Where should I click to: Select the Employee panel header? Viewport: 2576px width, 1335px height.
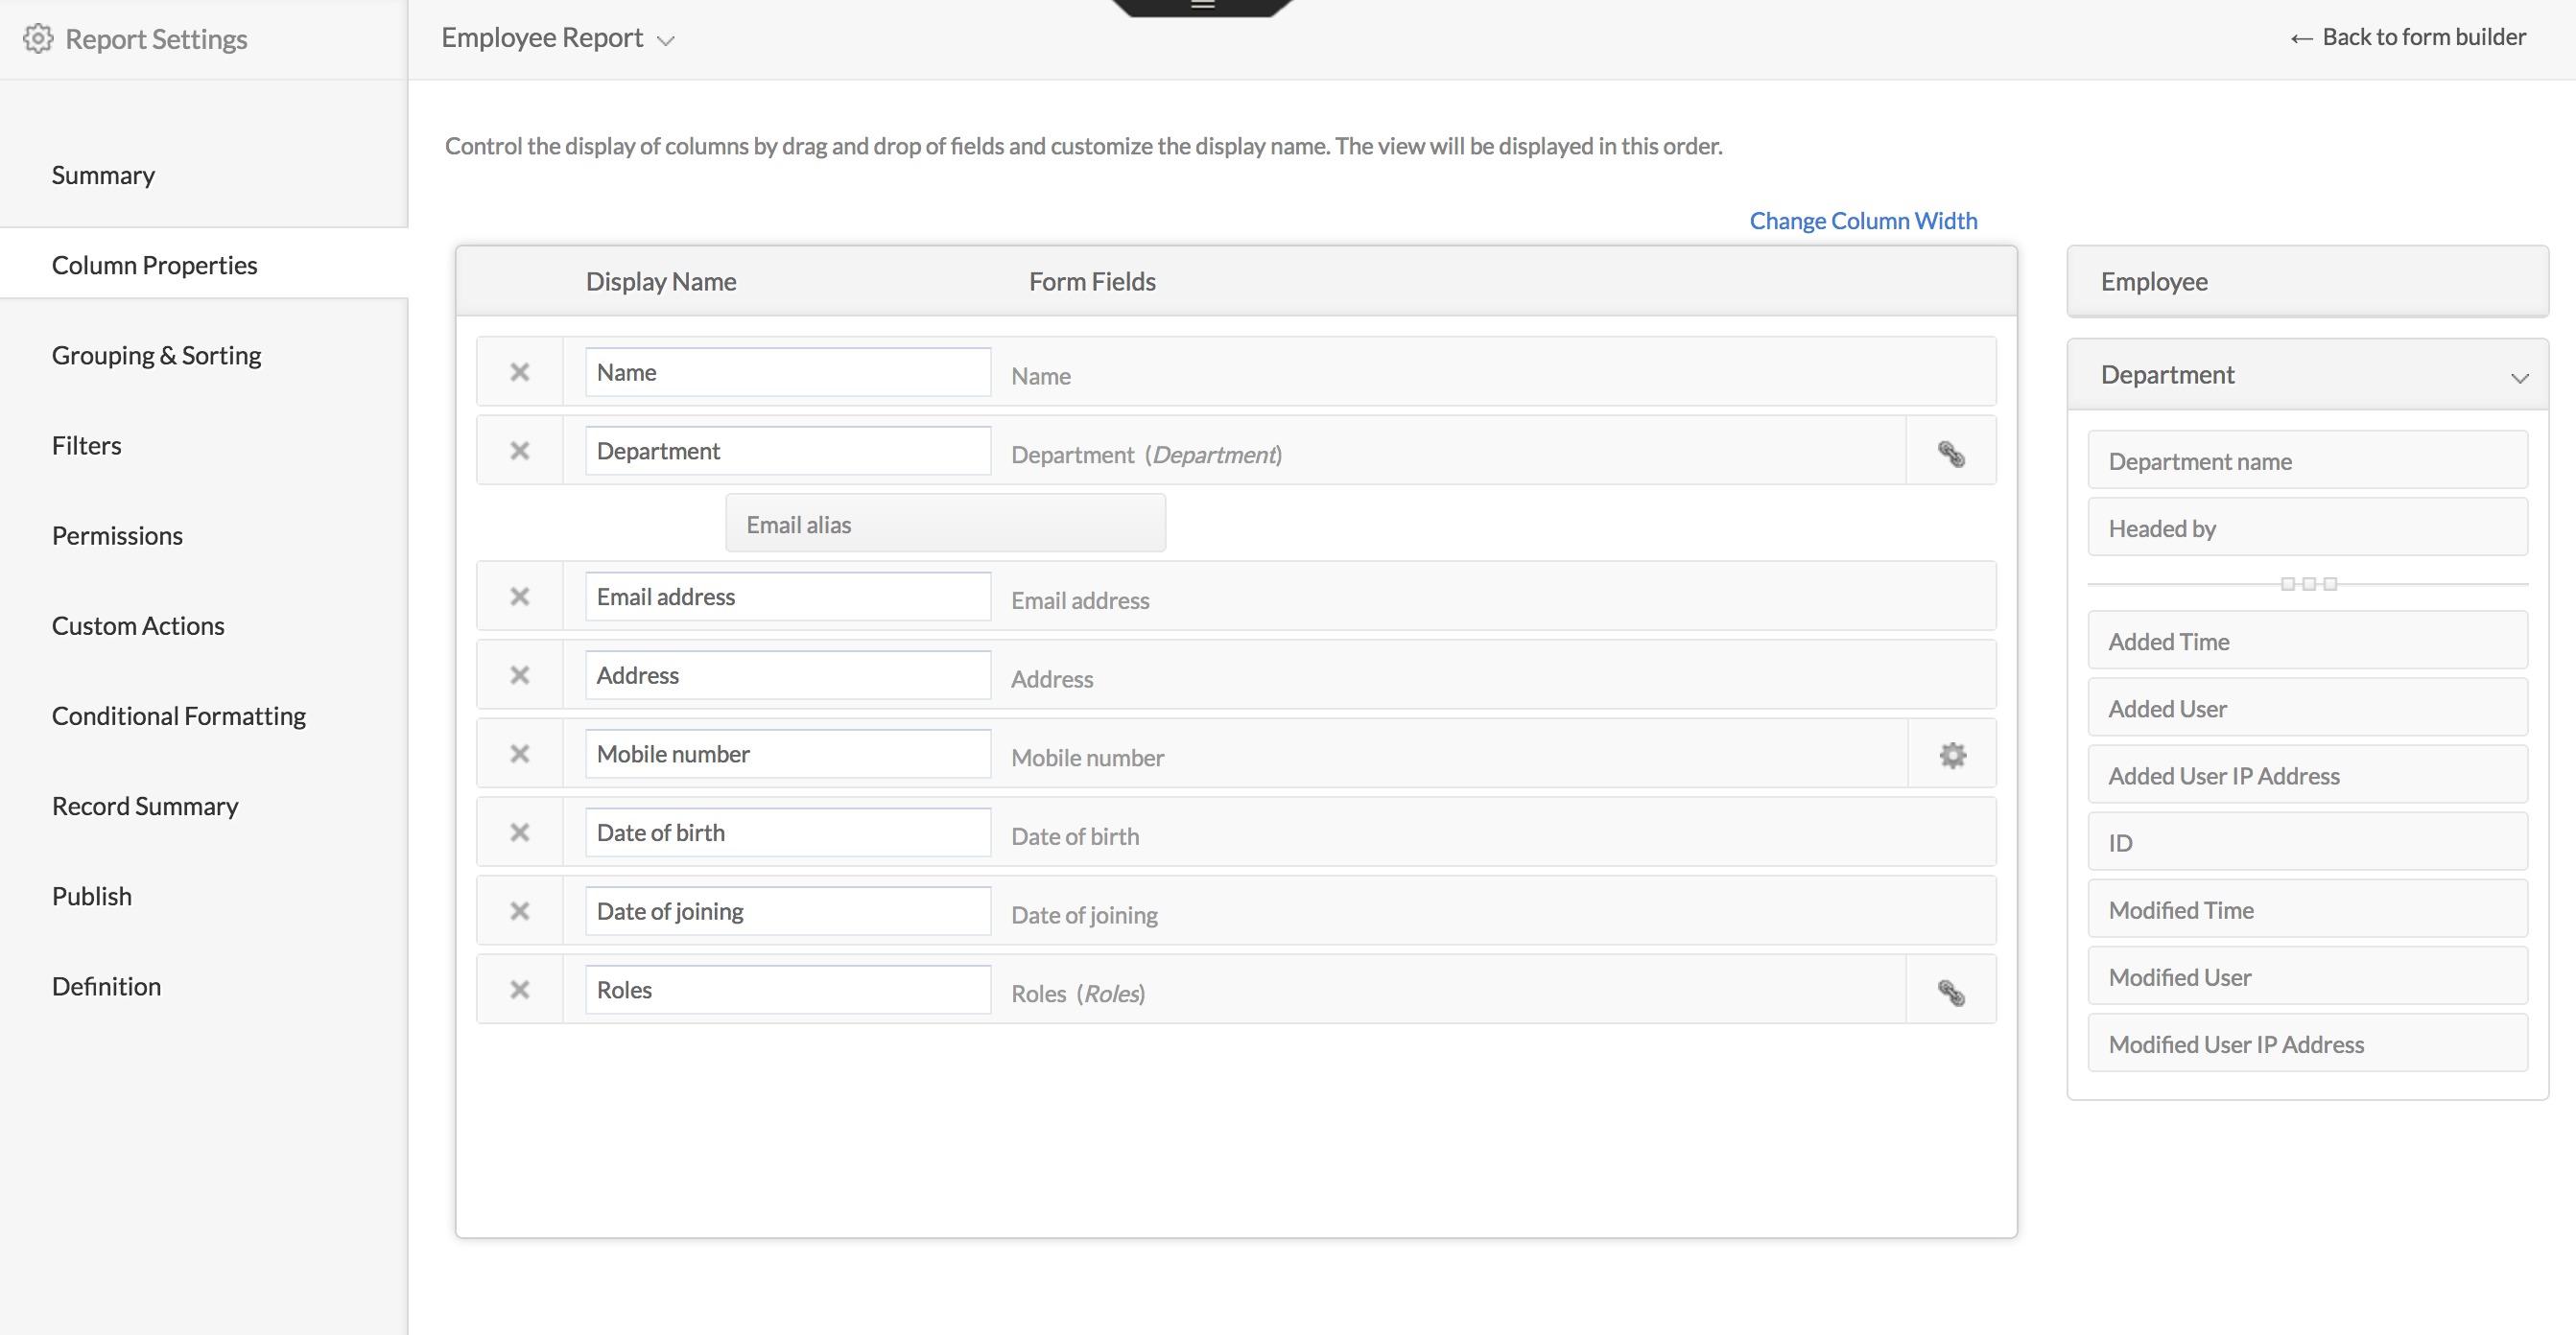pyautogui.click(x=2307, y=281)
